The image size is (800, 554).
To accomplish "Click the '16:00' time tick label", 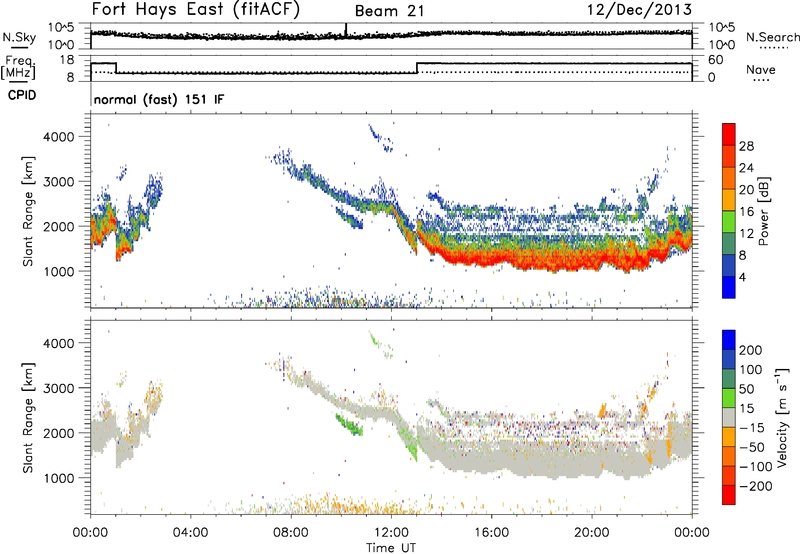I will click(491, 533).
